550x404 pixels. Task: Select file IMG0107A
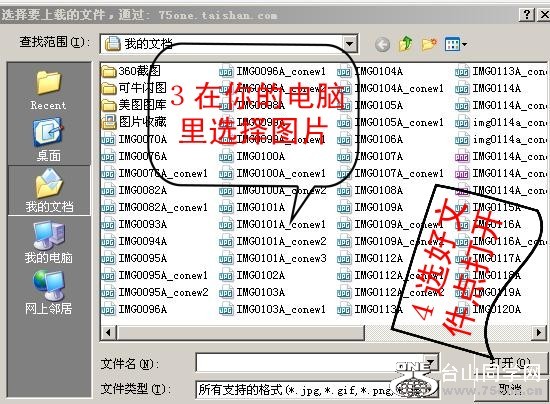click(370, 156)
